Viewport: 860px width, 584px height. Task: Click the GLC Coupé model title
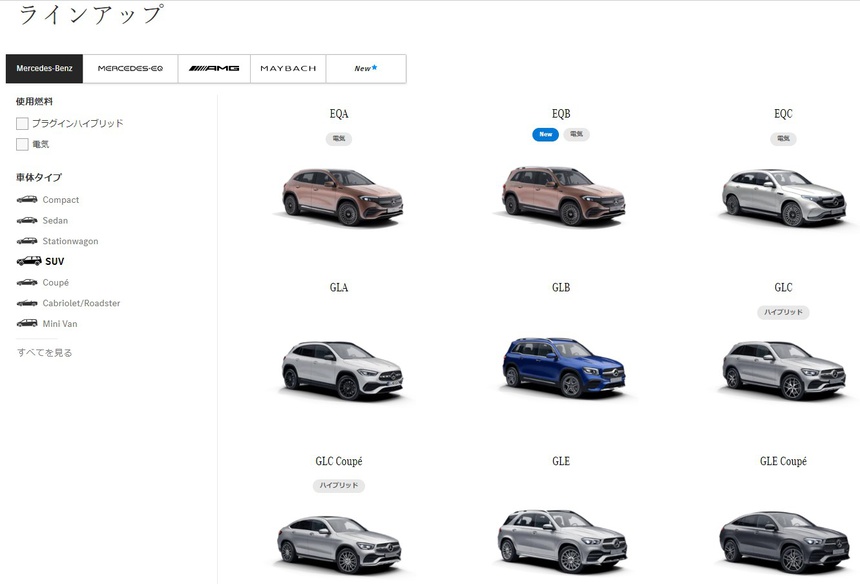(339, 461)
